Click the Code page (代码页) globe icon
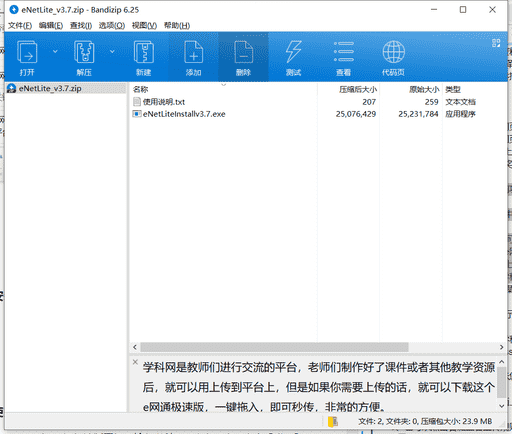The image size is (512, 434). click(x=394, y=52)
